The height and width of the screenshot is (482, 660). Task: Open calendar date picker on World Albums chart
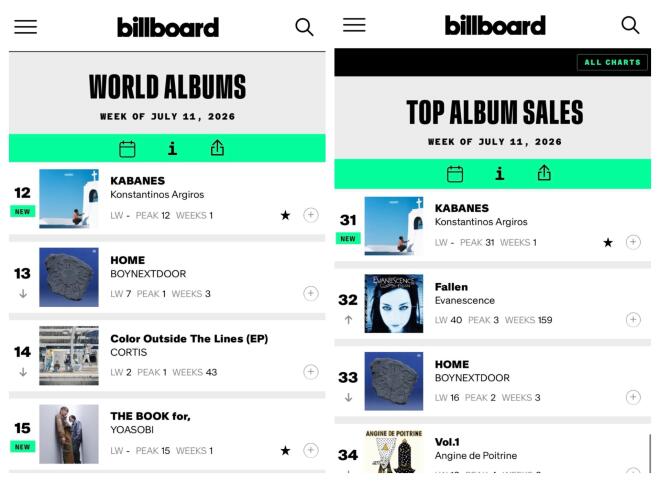pos(127,149)
